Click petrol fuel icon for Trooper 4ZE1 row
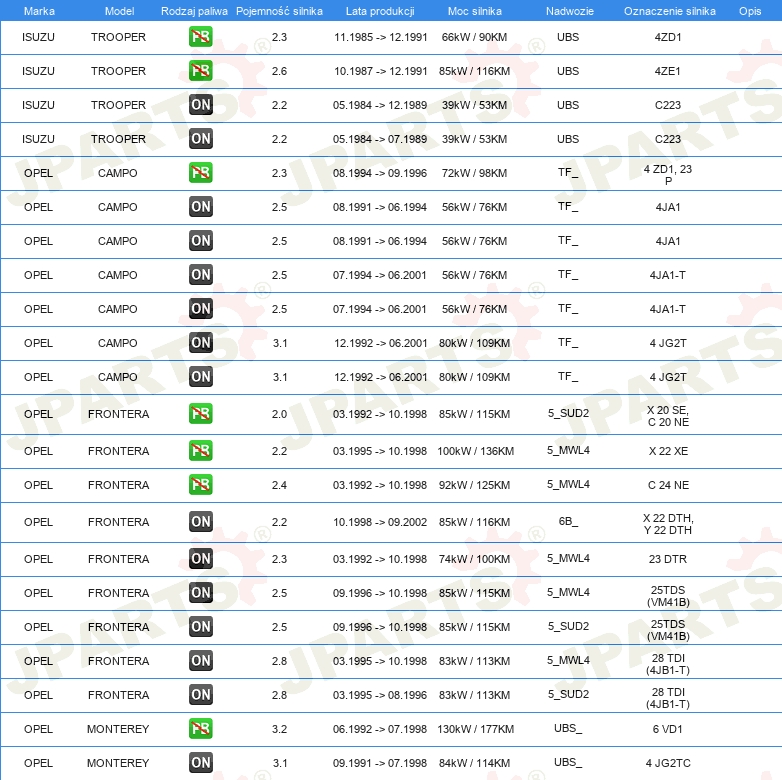 [200, 71]
